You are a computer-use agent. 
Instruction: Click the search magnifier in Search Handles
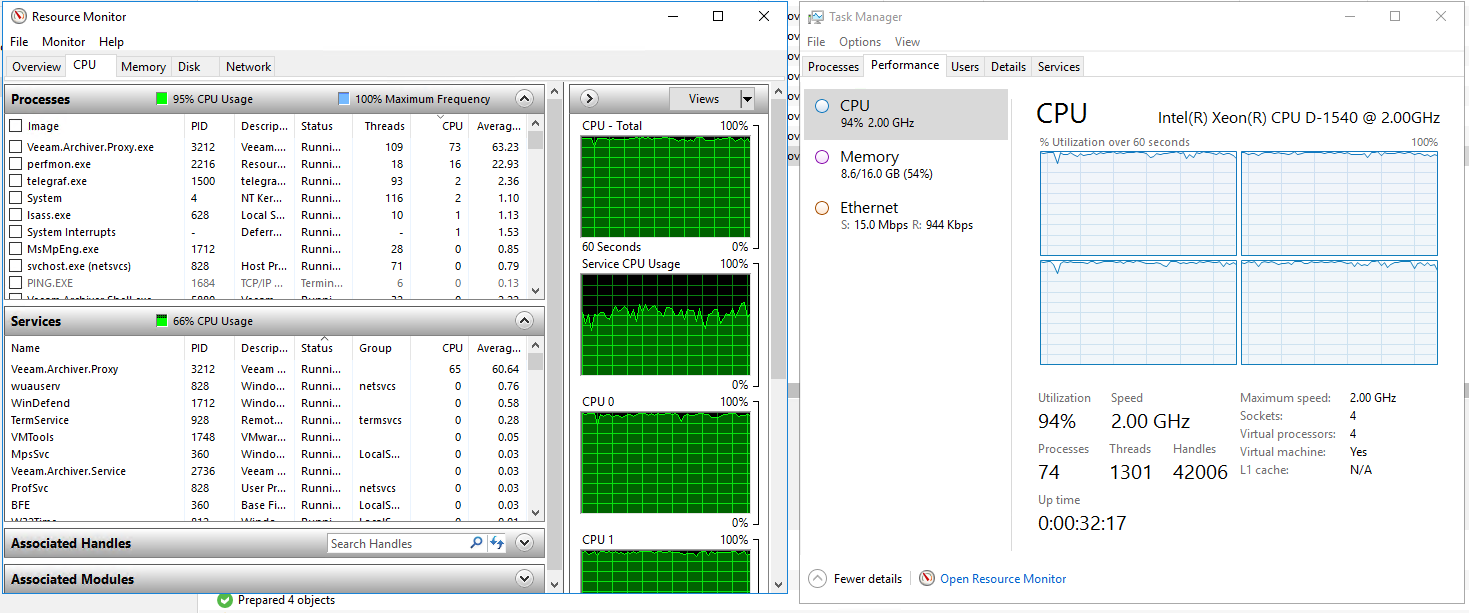pos(476,543)
